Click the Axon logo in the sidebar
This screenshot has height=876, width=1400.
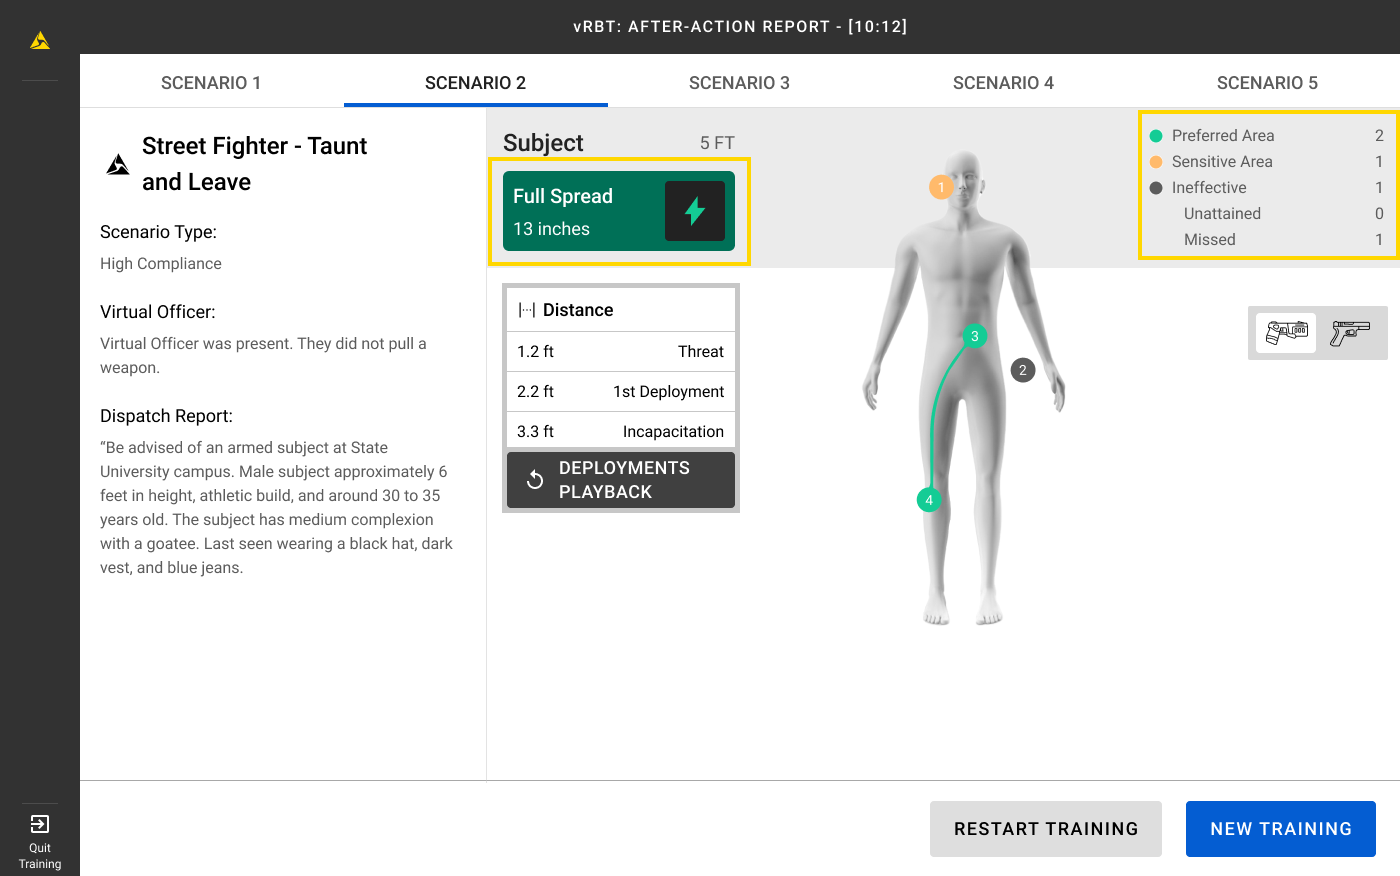pyautogui.click(x=40, y=41)
